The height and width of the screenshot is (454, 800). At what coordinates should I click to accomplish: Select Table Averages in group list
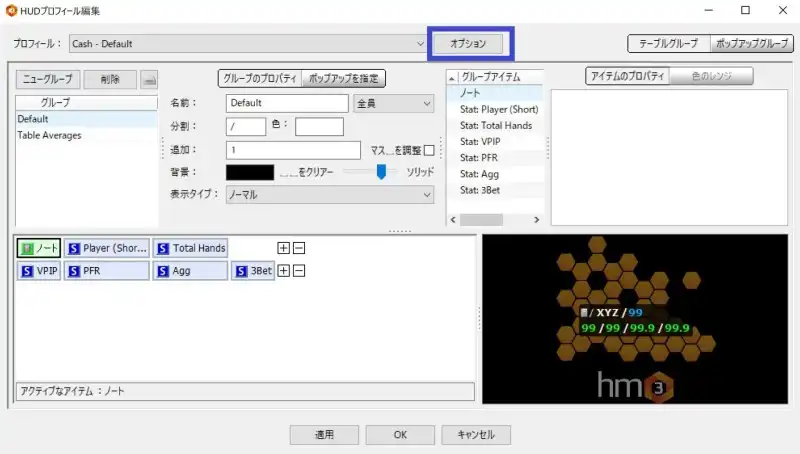50,135
